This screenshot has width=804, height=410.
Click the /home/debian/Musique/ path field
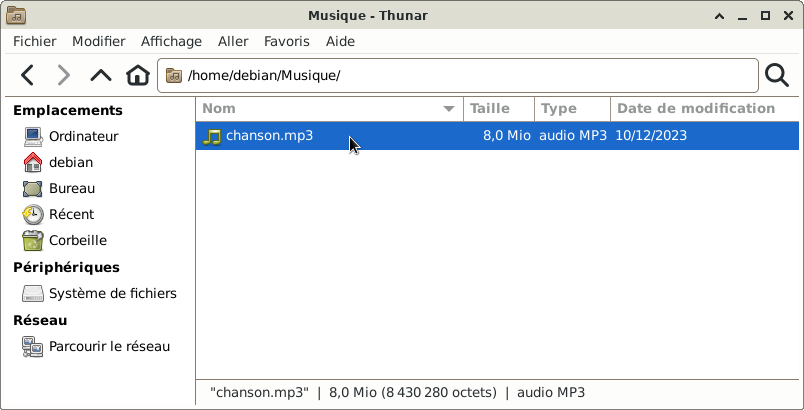pyautogui.click(x=457, y=75)
